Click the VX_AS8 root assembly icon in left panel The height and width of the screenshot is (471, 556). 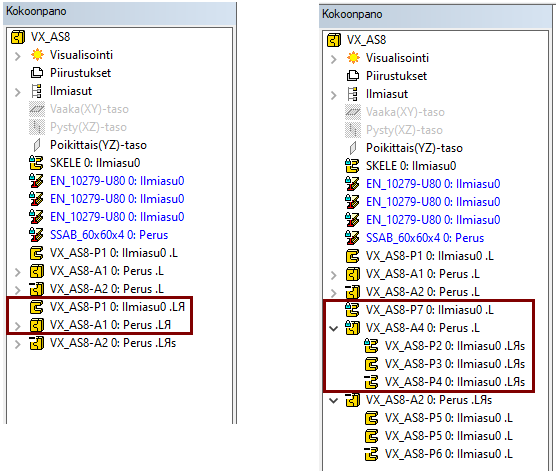point(18,37)
